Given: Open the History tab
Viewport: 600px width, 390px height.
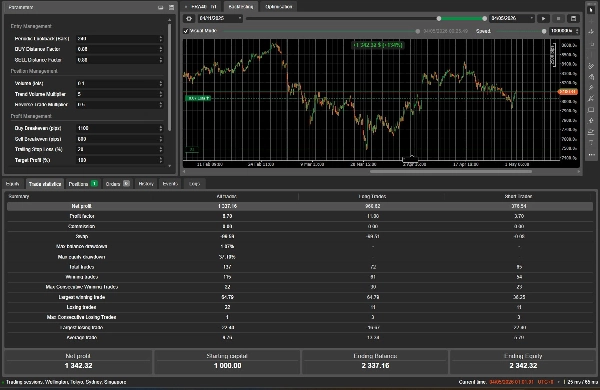Looking at the screenshot, I should pos(146,184).
